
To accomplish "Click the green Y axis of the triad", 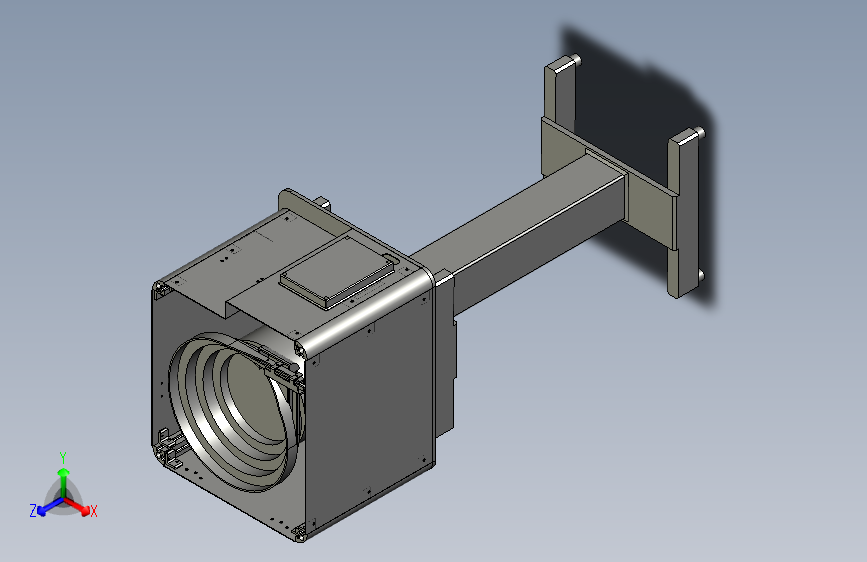I will pyautogui.click(x=64, y=484).
